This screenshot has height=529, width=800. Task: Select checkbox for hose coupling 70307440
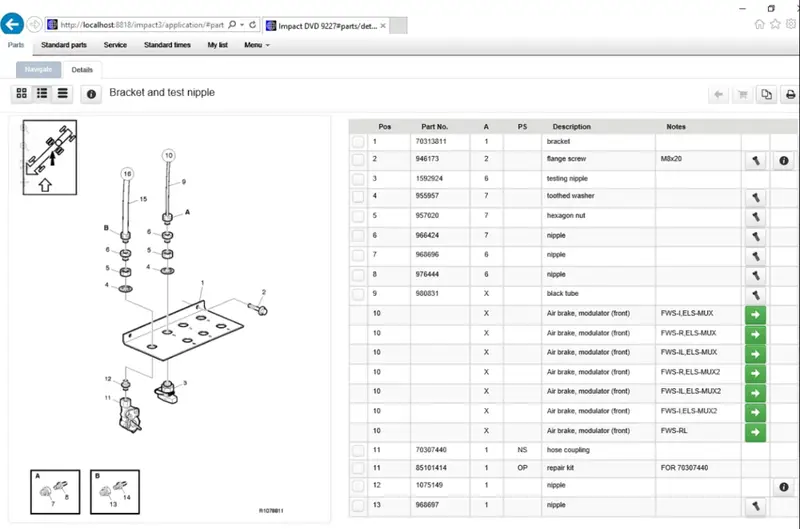(x=358, y=450)
